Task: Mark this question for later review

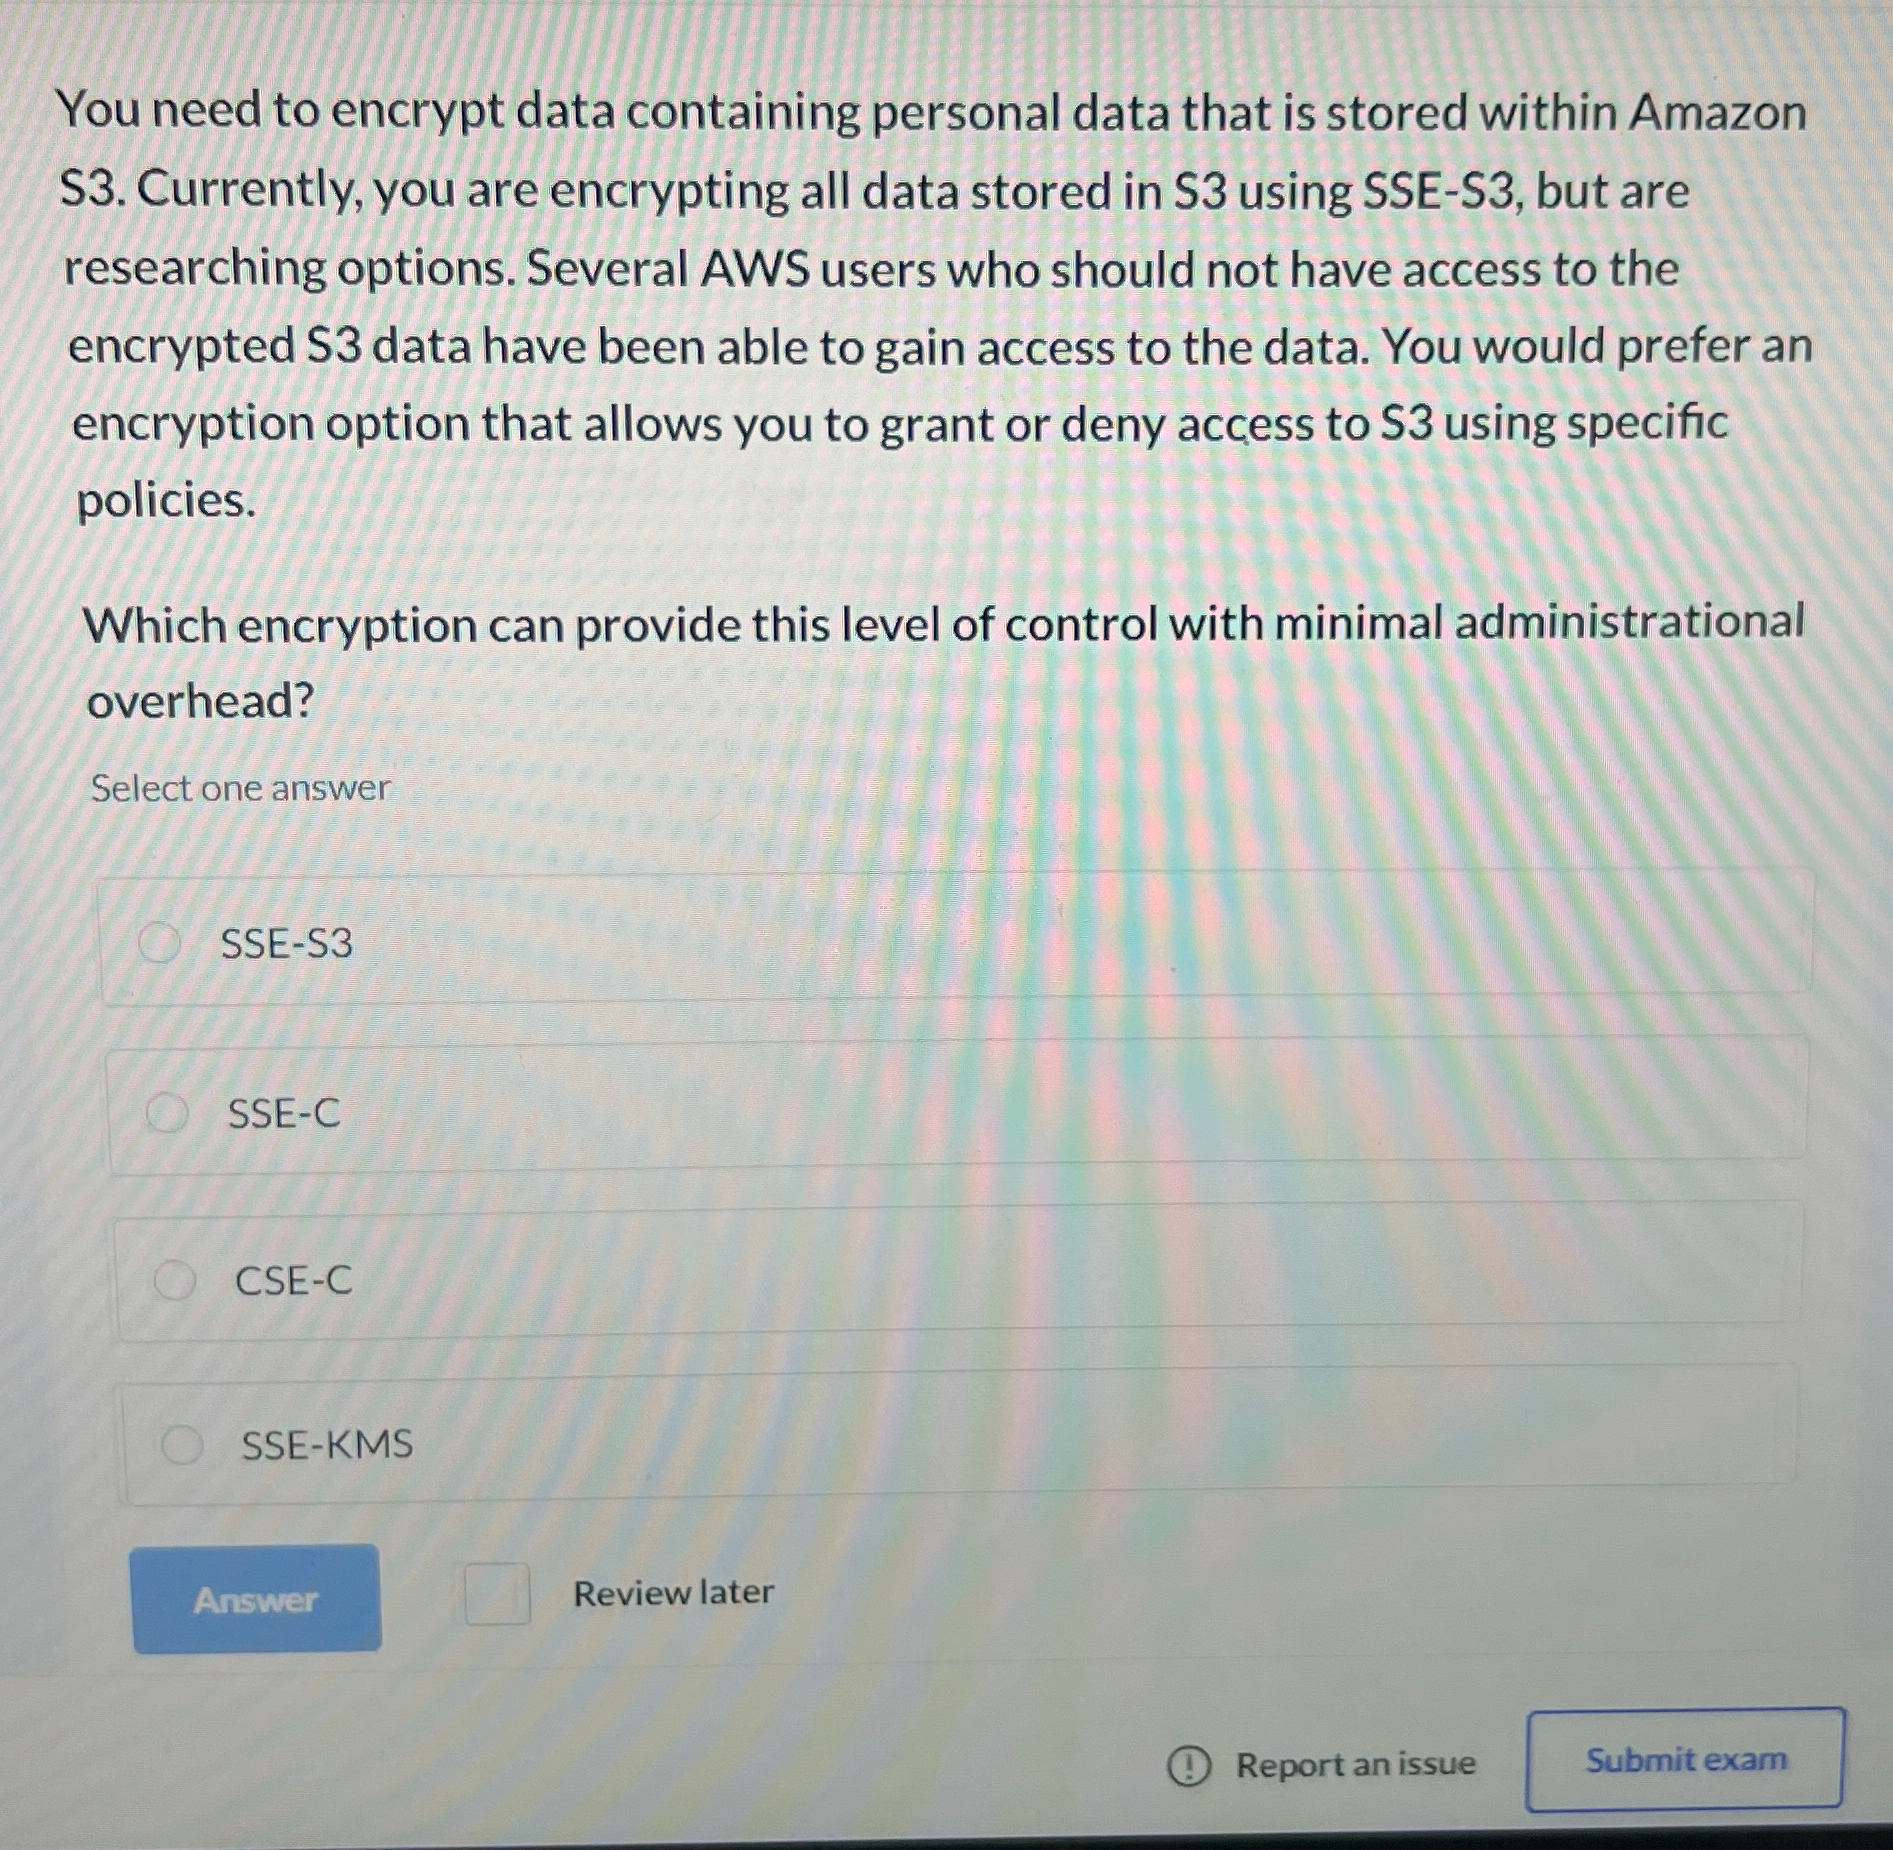Action: [x=497, y=1594]
